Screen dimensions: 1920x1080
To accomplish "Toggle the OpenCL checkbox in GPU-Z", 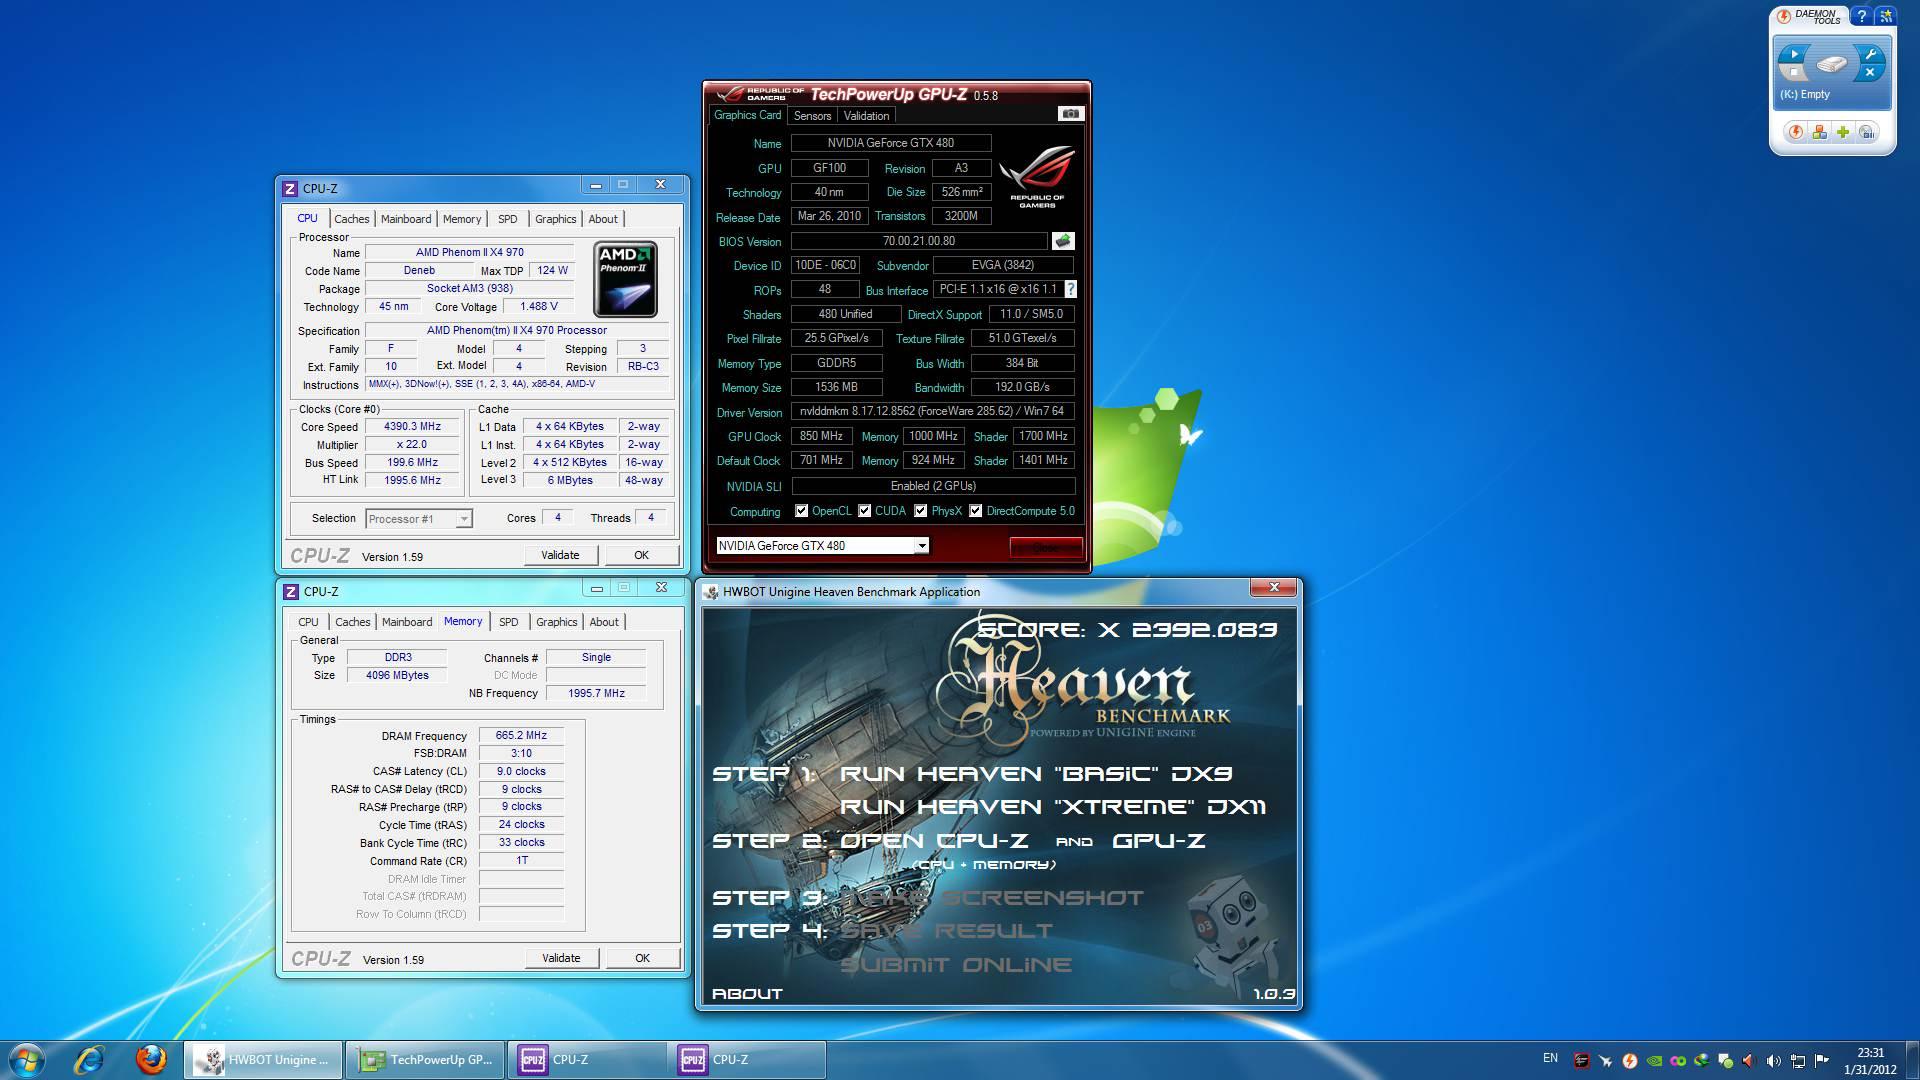I will (801, 511).
